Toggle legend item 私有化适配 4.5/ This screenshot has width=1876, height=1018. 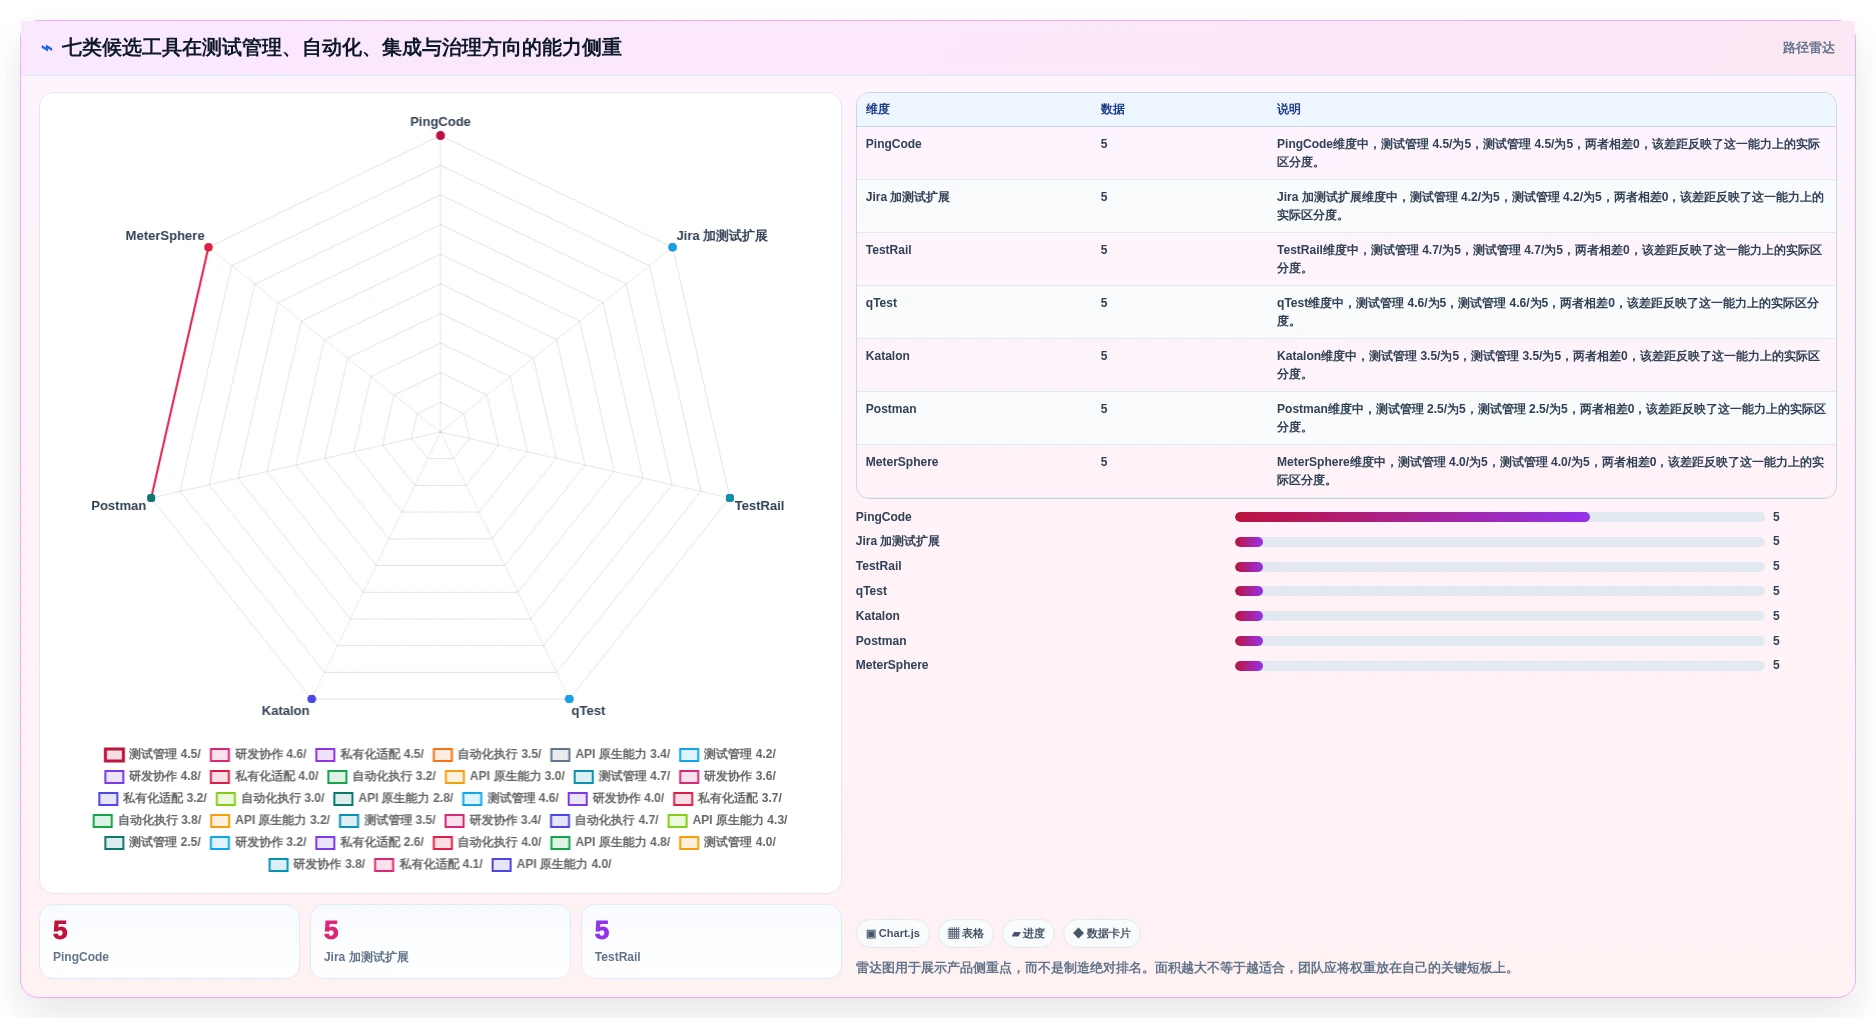click(x=370, y=755)
